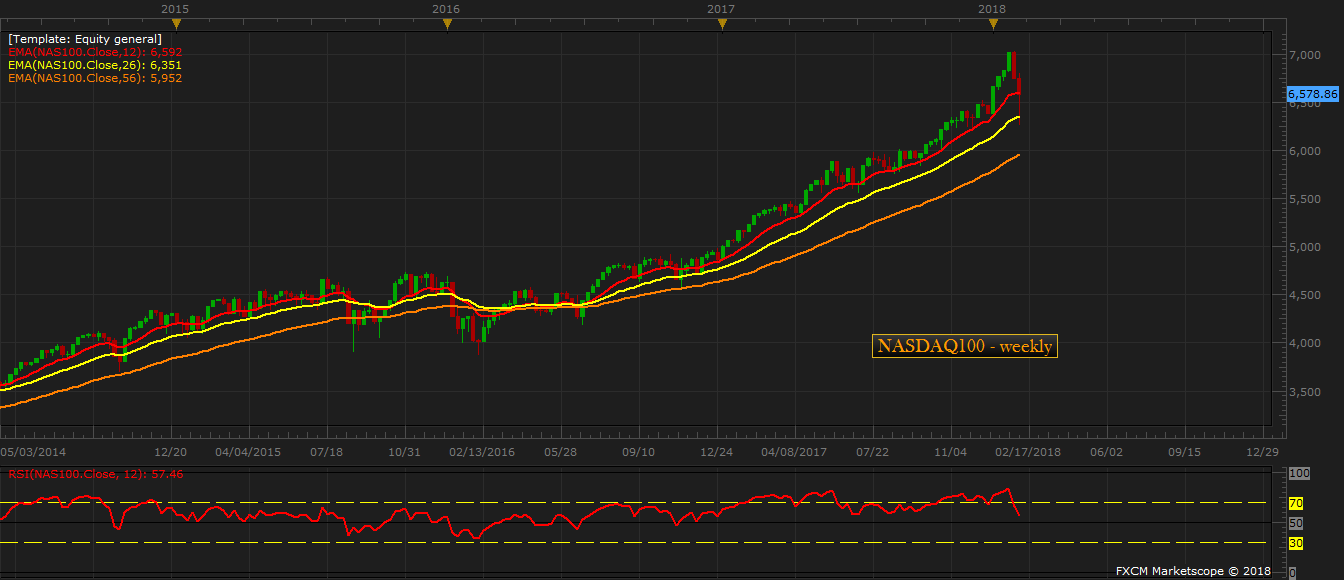Click the RSI 70 level label

1296,503
